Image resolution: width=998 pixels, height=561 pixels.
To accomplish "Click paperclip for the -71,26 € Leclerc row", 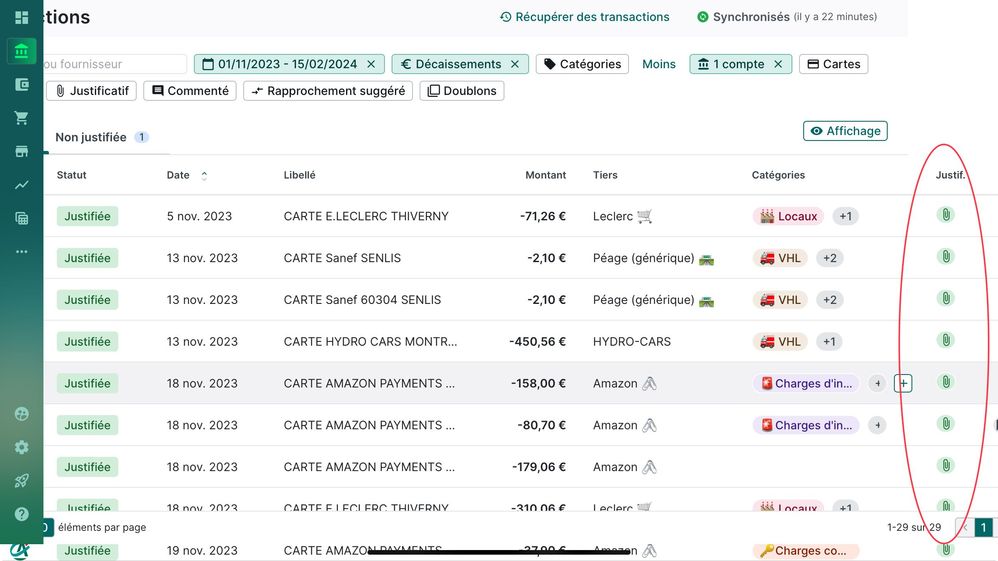I will pyautogui.click(x=945, y=215).
